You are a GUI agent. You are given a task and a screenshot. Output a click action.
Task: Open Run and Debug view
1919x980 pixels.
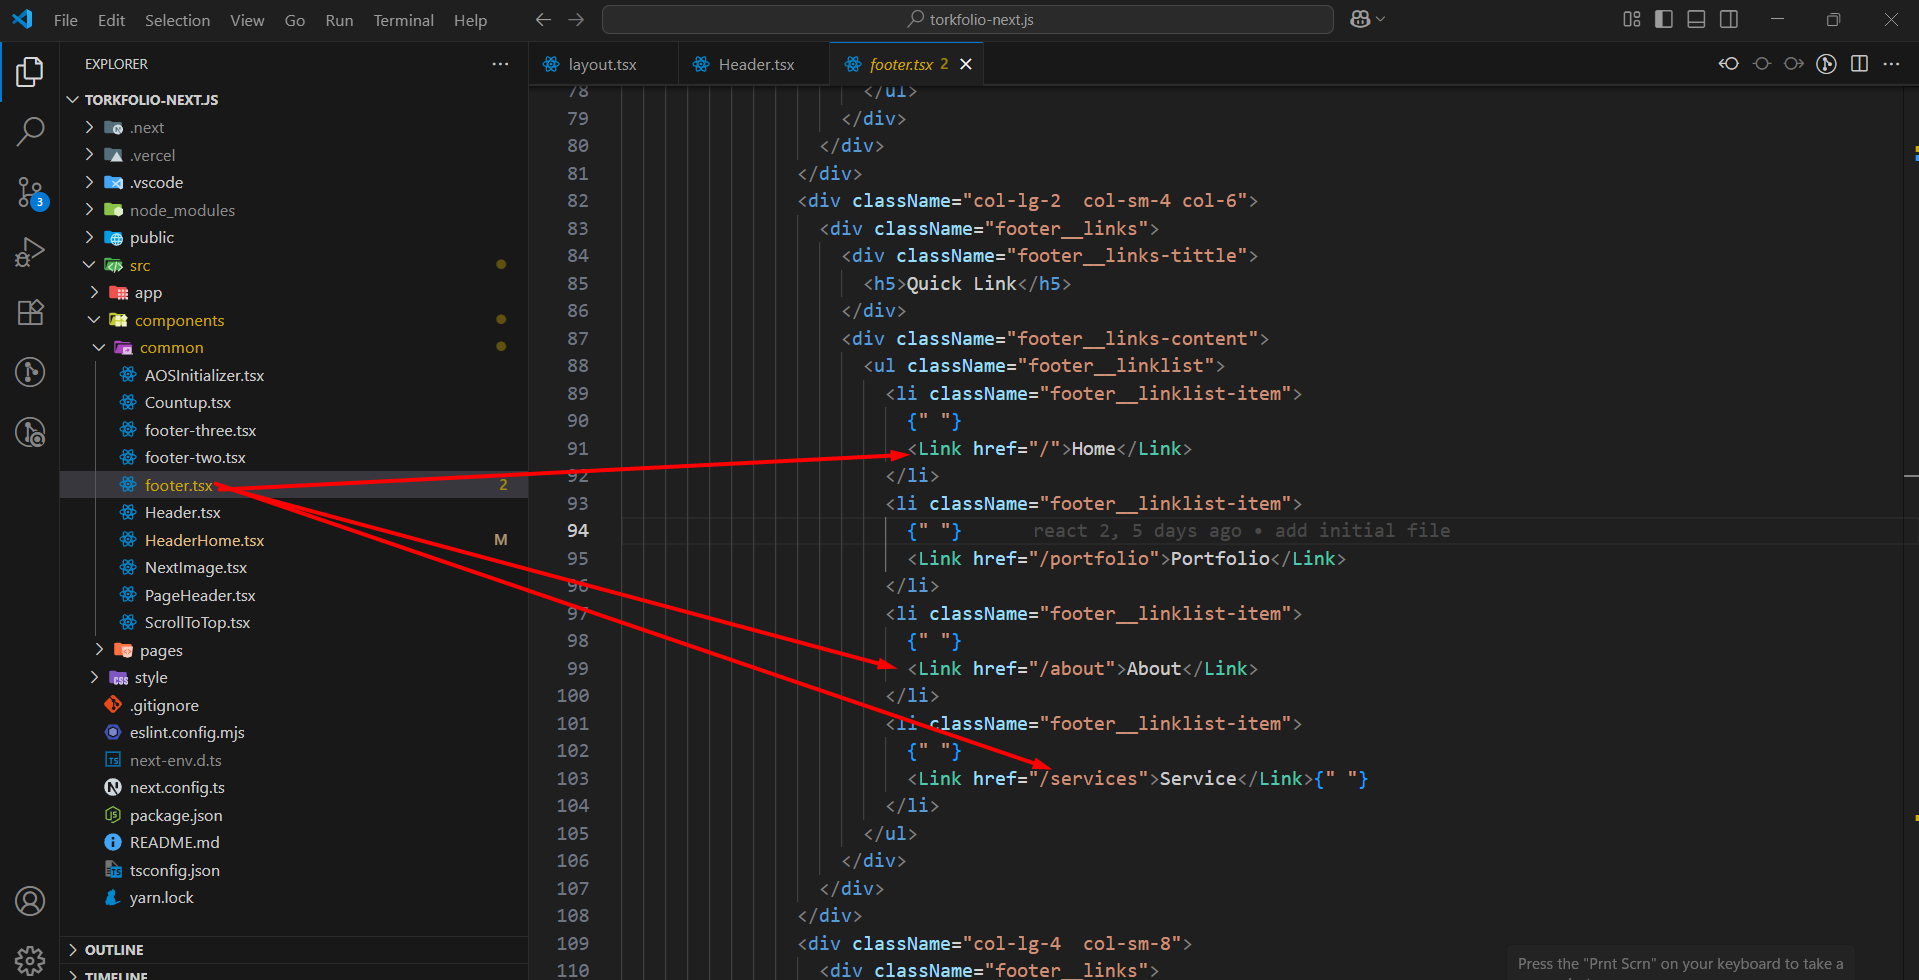[30, 252]
